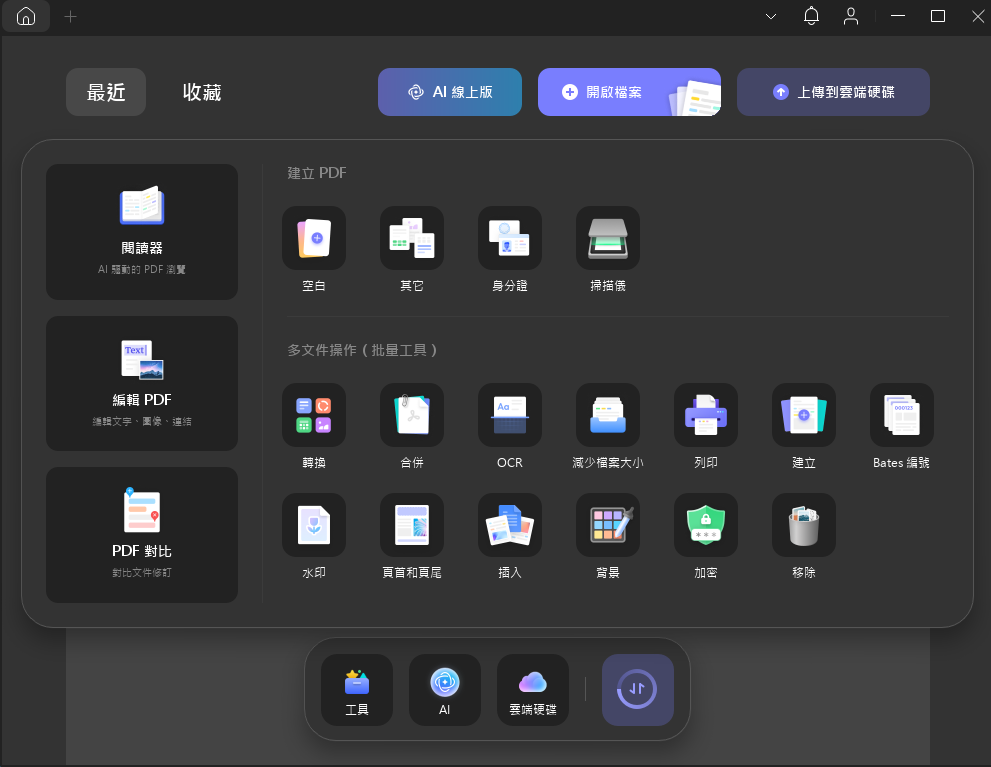Click the Bates 編號 numbering icon
Screen dimensions: 991x767
point(902,415)
